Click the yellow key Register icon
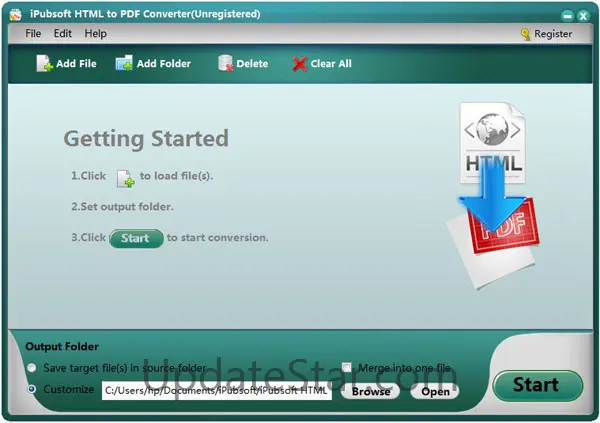This screenshot has height=423, width=600. [x=525, y=34]
